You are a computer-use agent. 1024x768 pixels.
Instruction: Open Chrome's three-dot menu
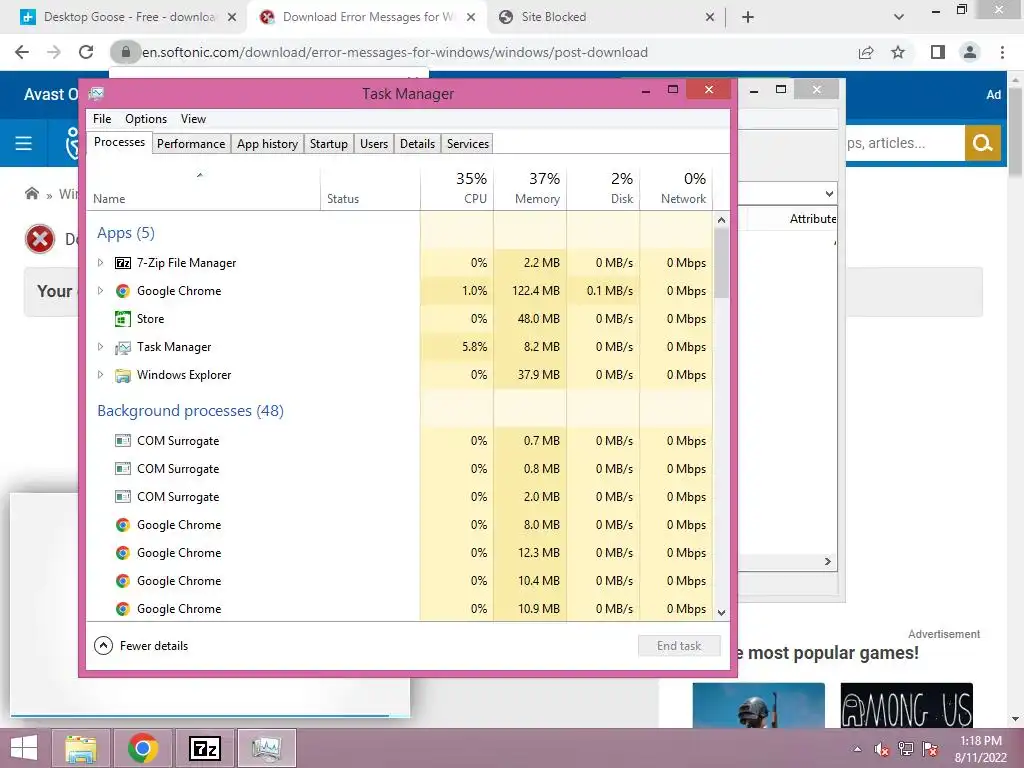[x=1002, y=52]
